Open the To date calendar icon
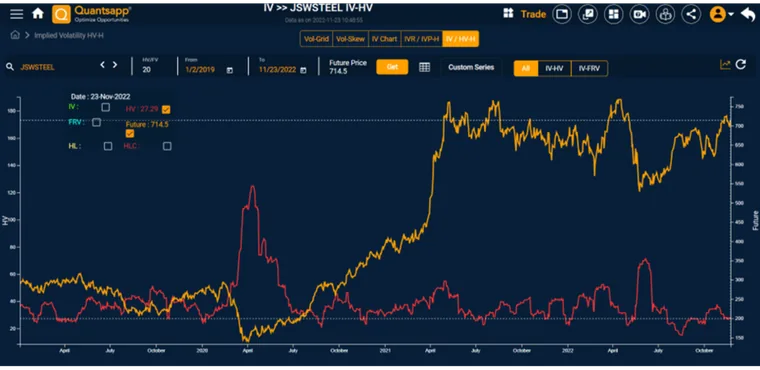 pyautogui.click(x=303, y=70)
